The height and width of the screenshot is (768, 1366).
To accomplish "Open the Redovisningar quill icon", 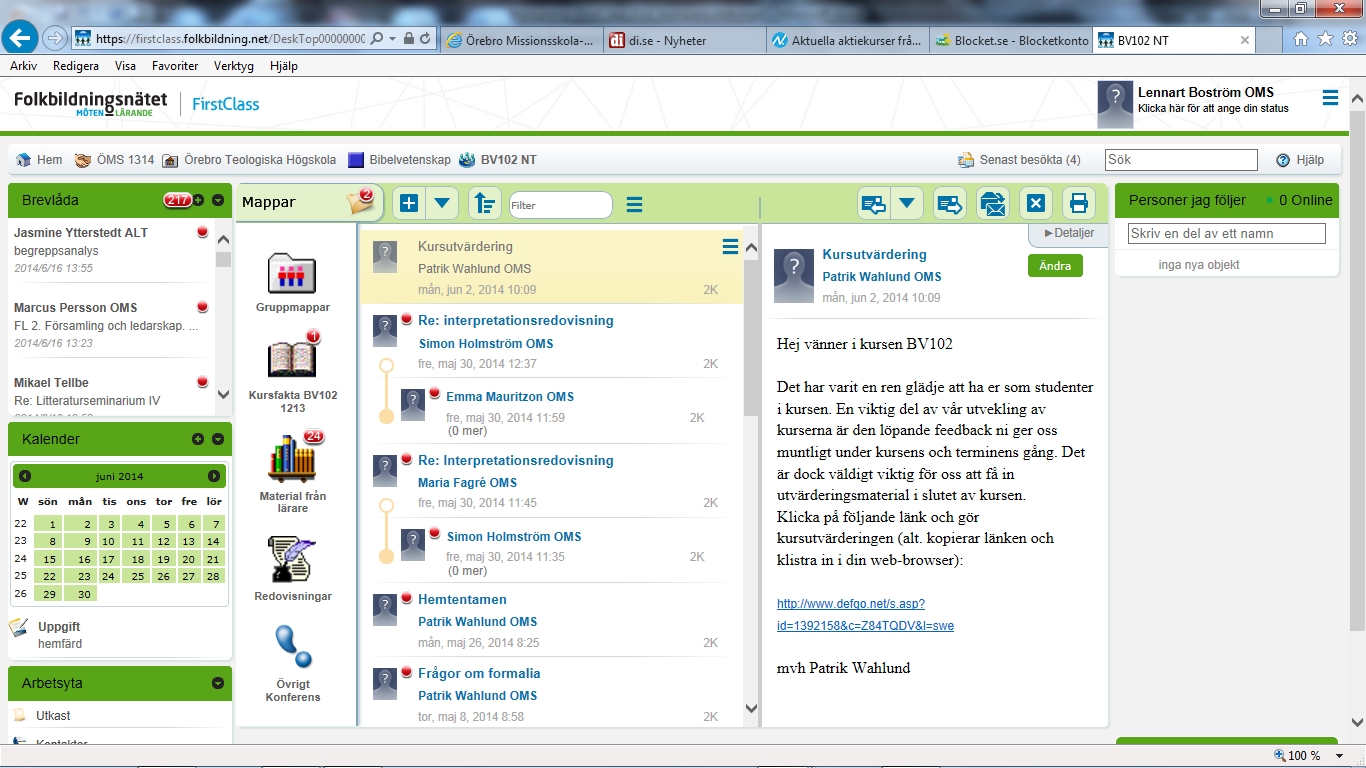I will [x=292, y=559].
